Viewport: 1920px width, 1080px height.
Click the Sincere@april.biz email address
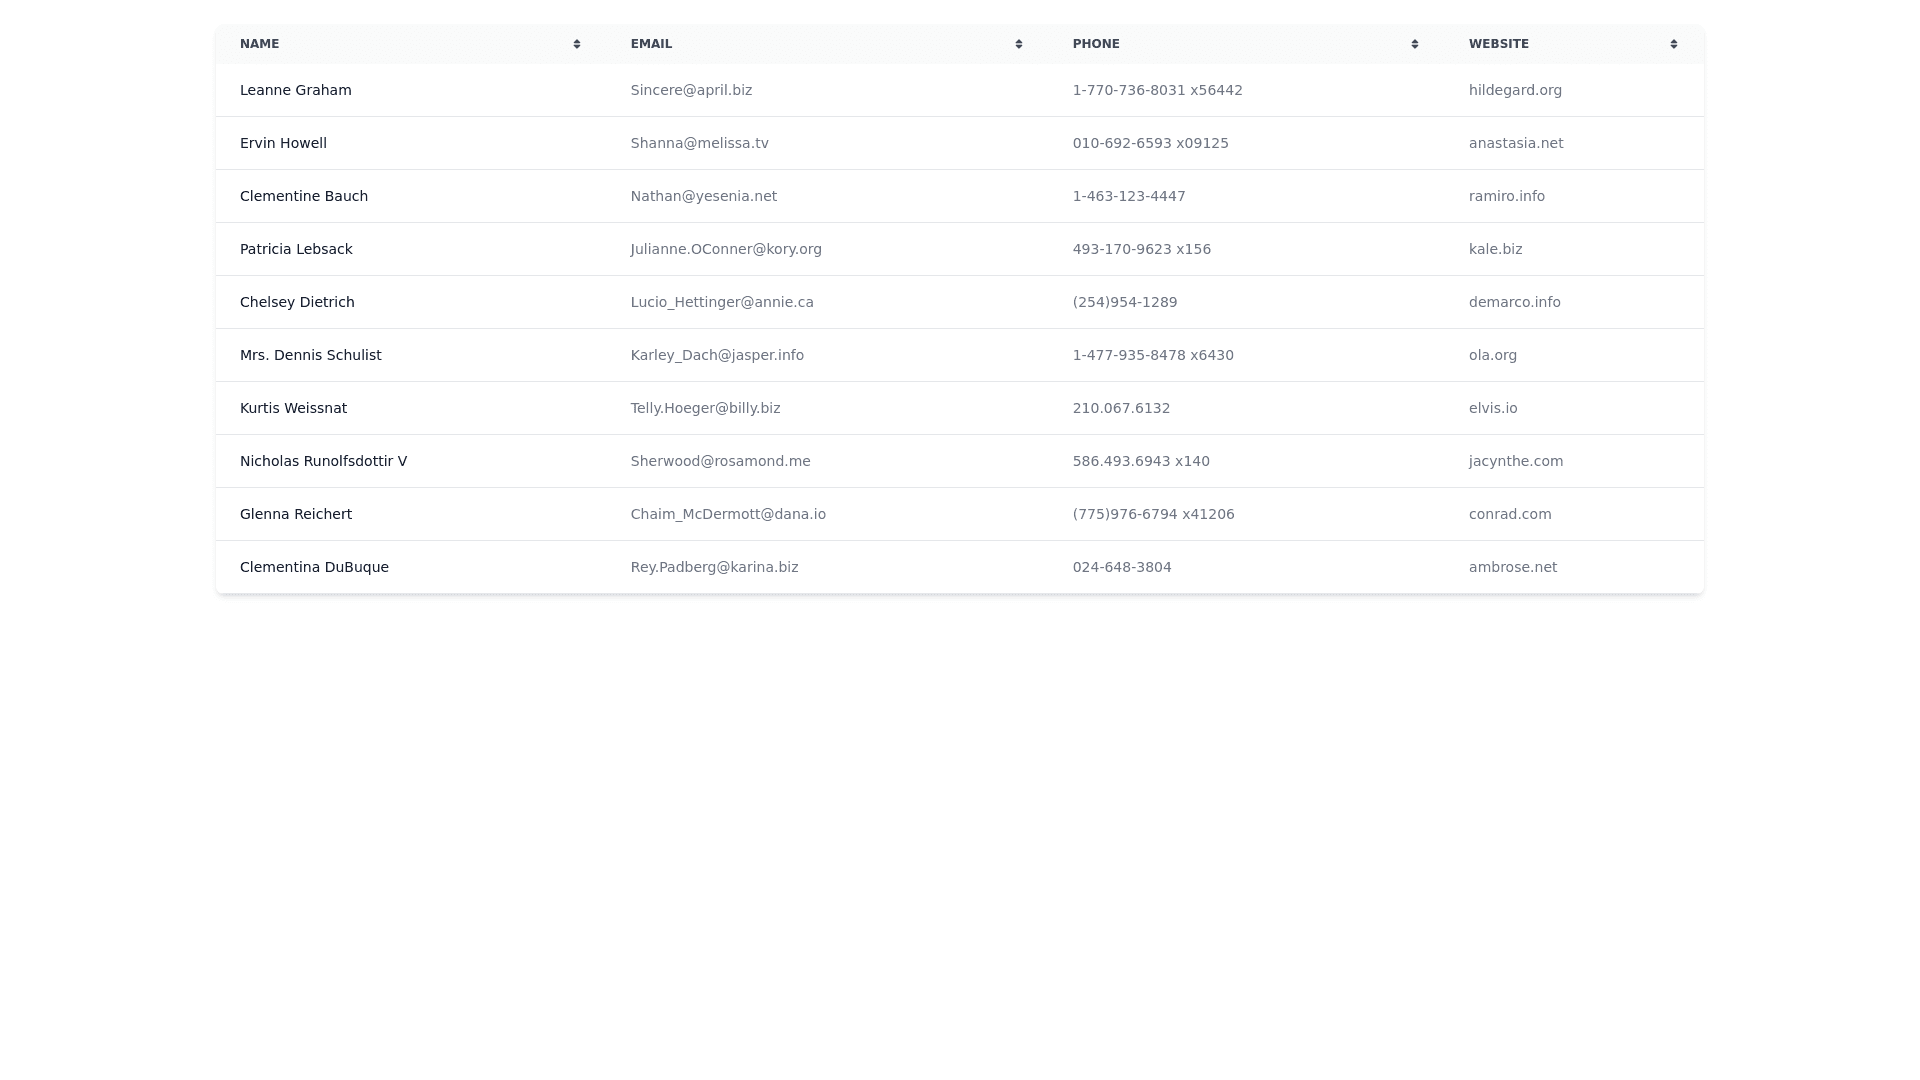[x=691, y=90]
